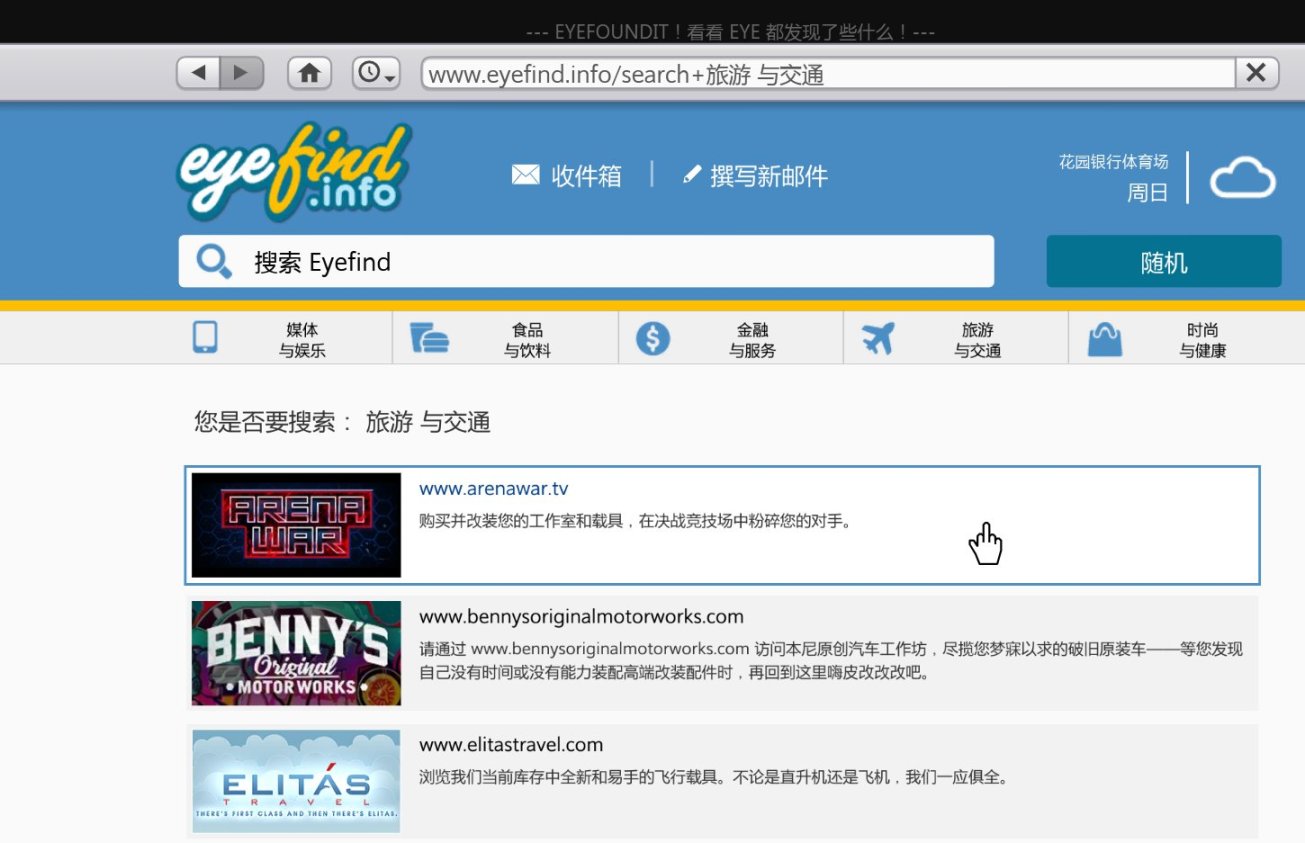Image resolution: width=1305 pixels, height=843 pixels.
Task: Click the phone icon for 媒体与娱乐
Action: (x=205, y=338)
